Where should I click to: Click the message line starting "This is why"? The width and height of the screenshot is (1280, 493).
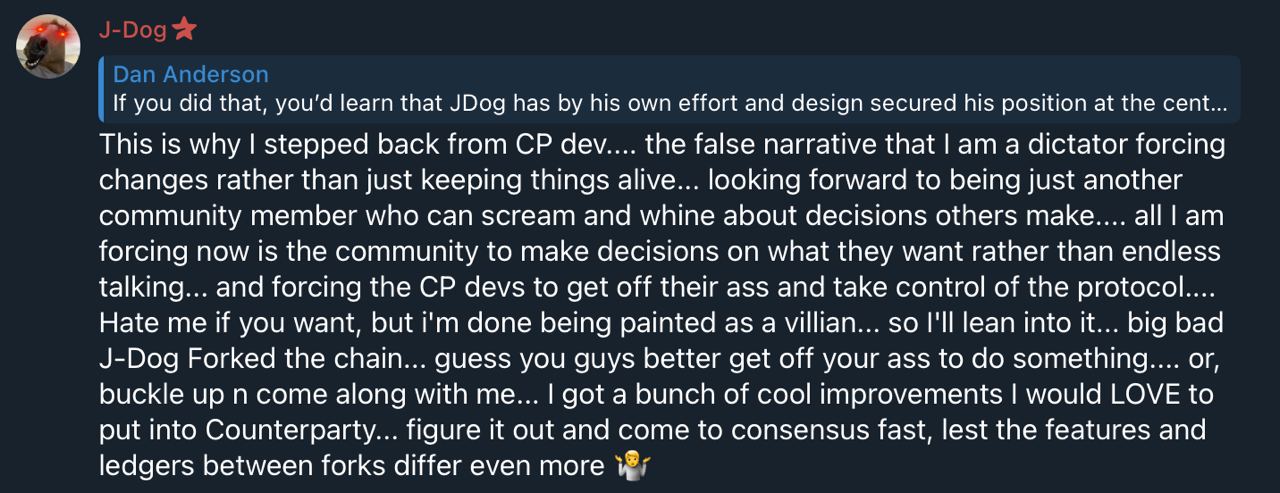pos(662,145)
